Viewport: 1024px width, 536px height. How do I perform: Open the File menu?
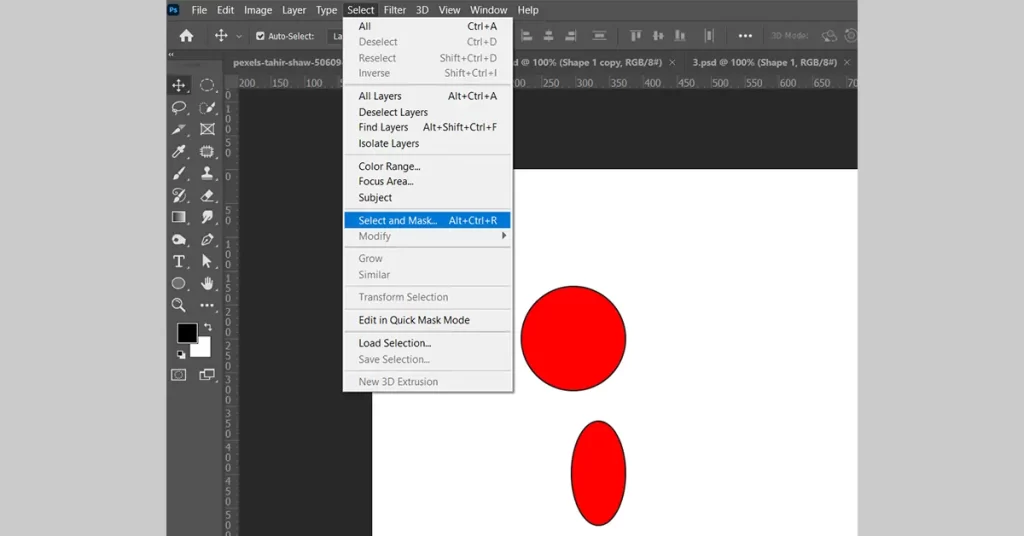[199, 10]
